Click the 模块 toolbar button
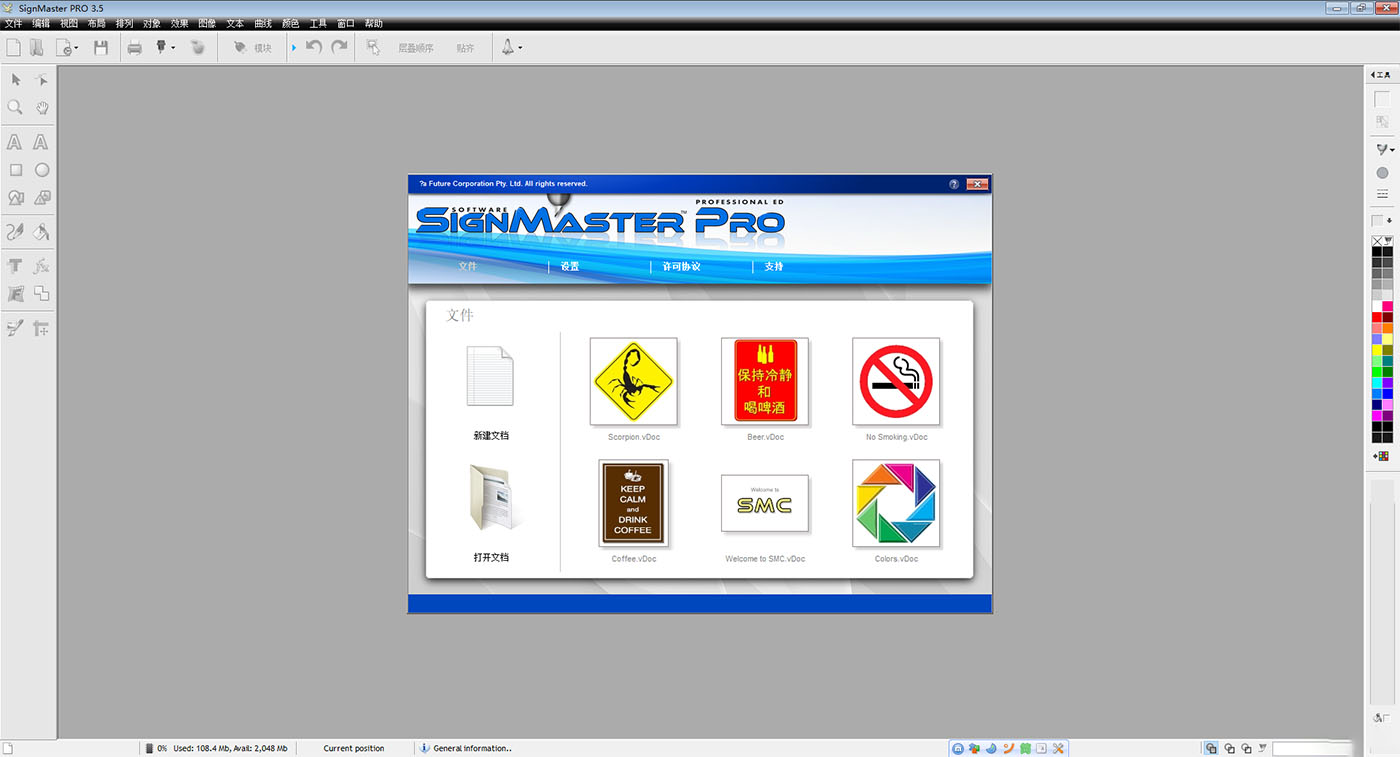Screen dimensions: 1400x757 [253, 48]
